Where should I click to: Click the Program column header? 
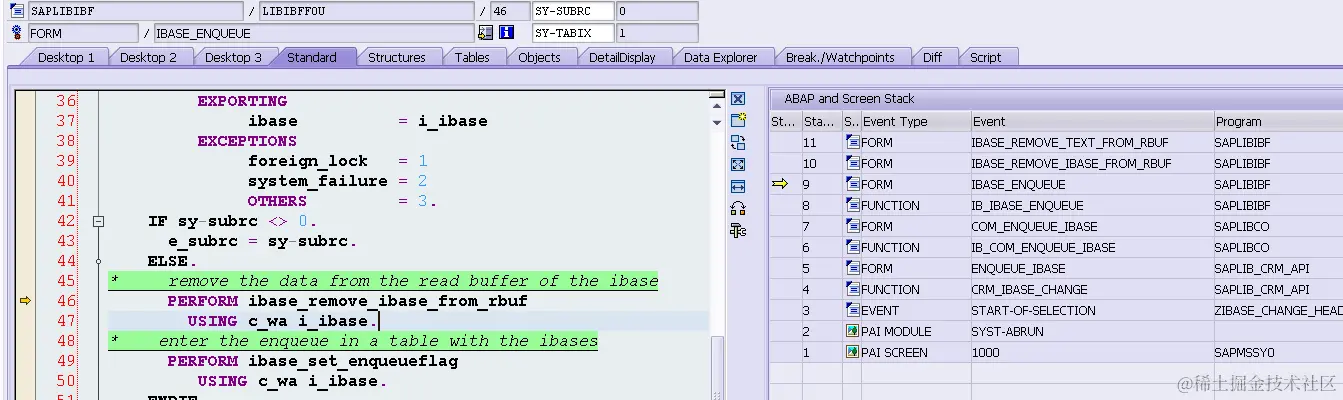pos(1278,121)
